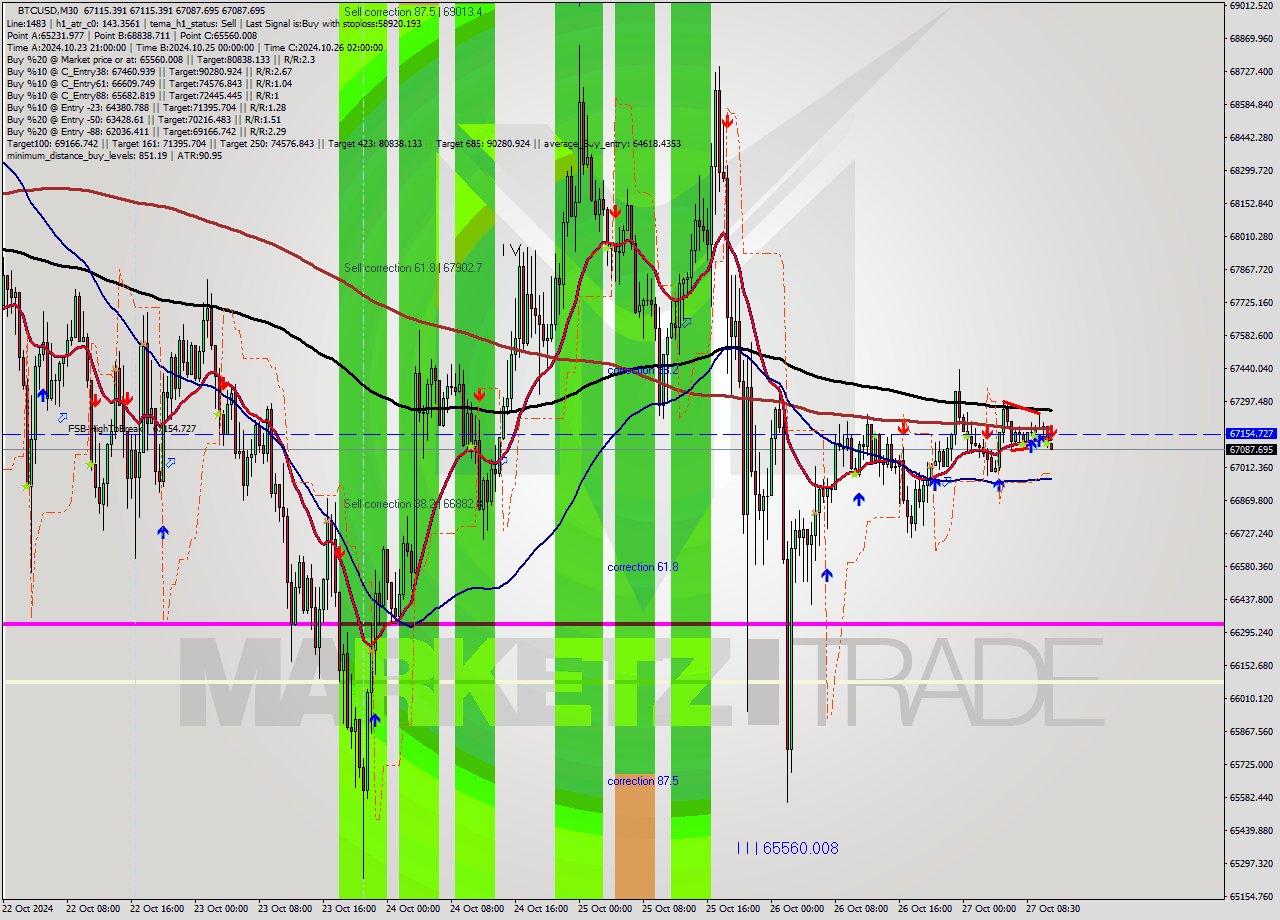Viewport: 1280px width, 920px height.
Task: Click the 'Point A:65231.977' info line
Action: click(x=131, y=35)
